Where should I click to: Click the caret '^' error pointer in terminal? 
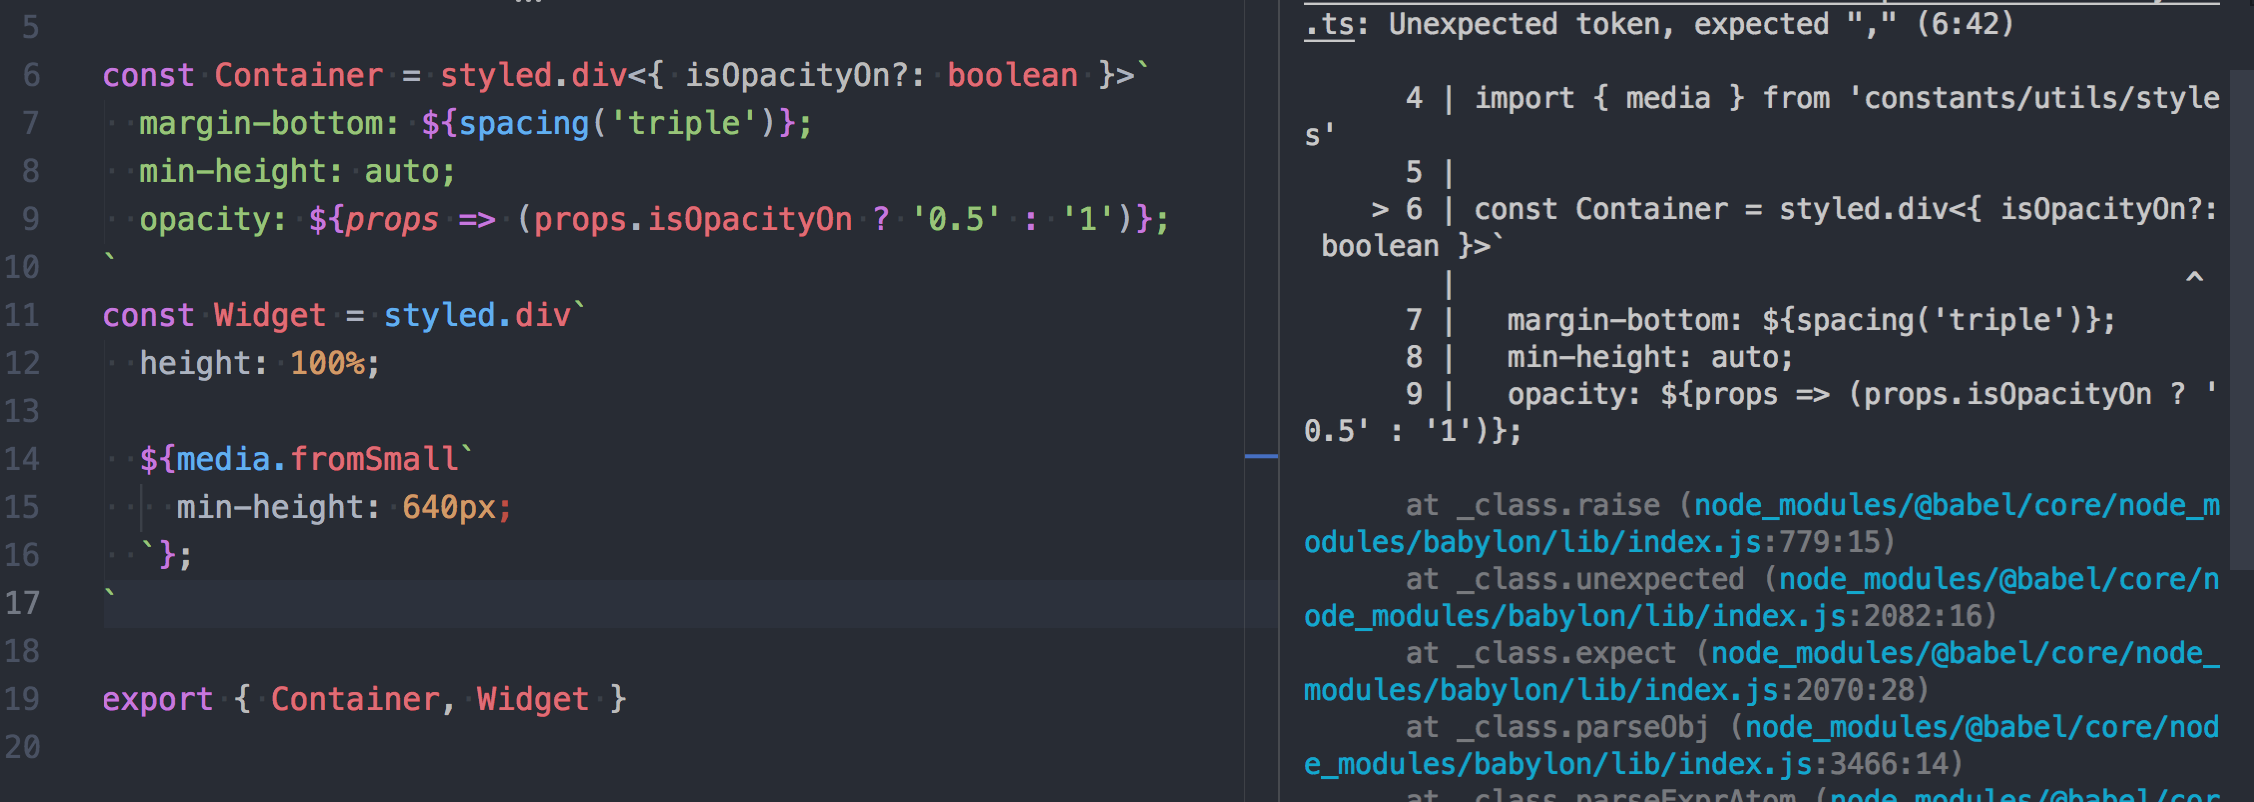pyautogui.click(x=2194, y=277)
